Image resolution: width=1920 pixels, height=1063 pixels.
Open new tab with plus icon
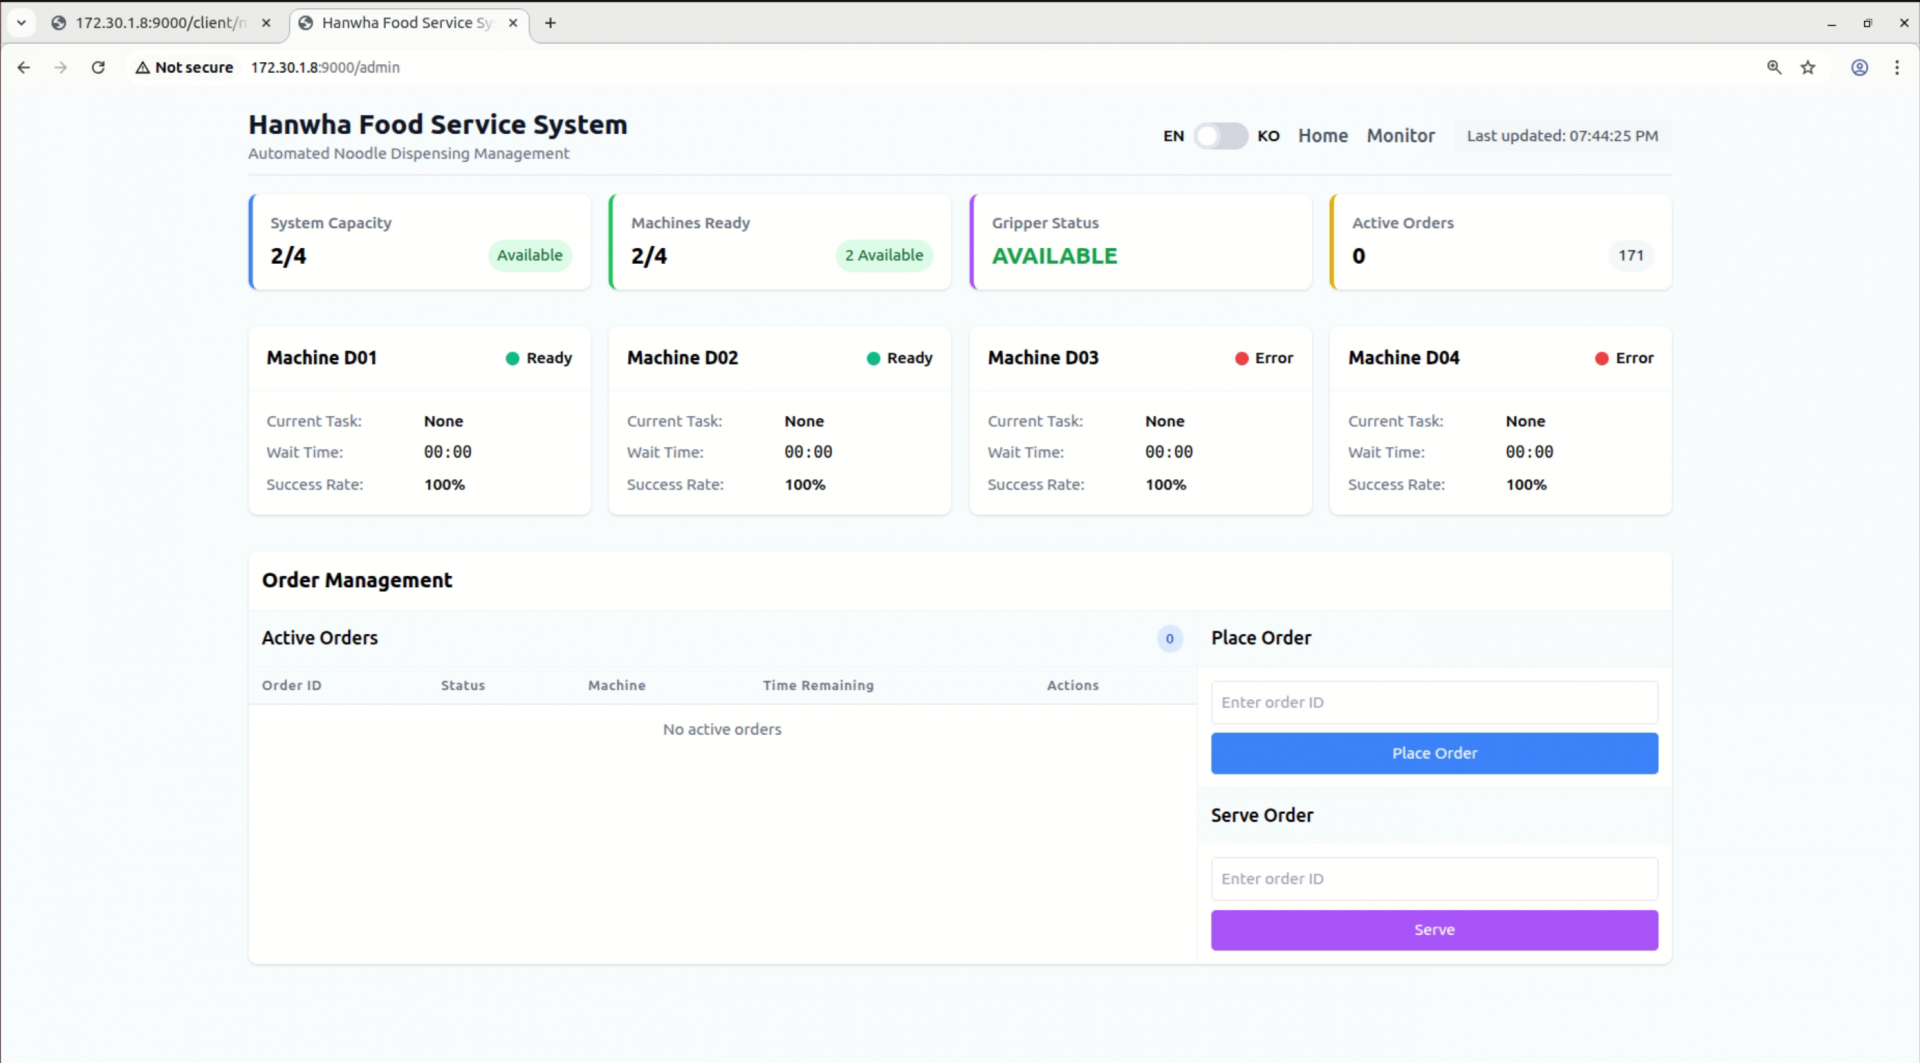coord(550,23)
